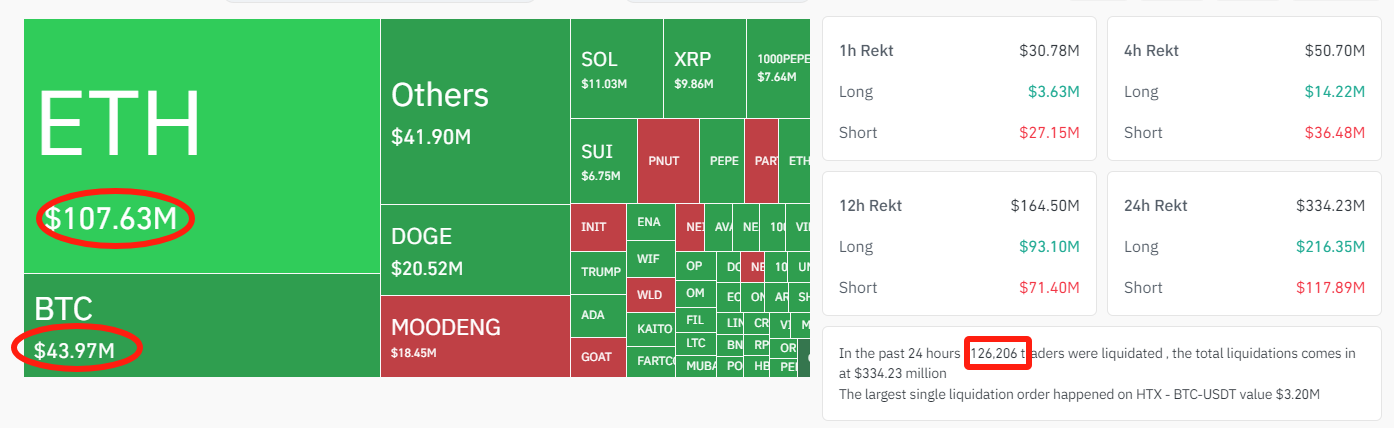Select the BTC liquidation tile

click(200, 325)
